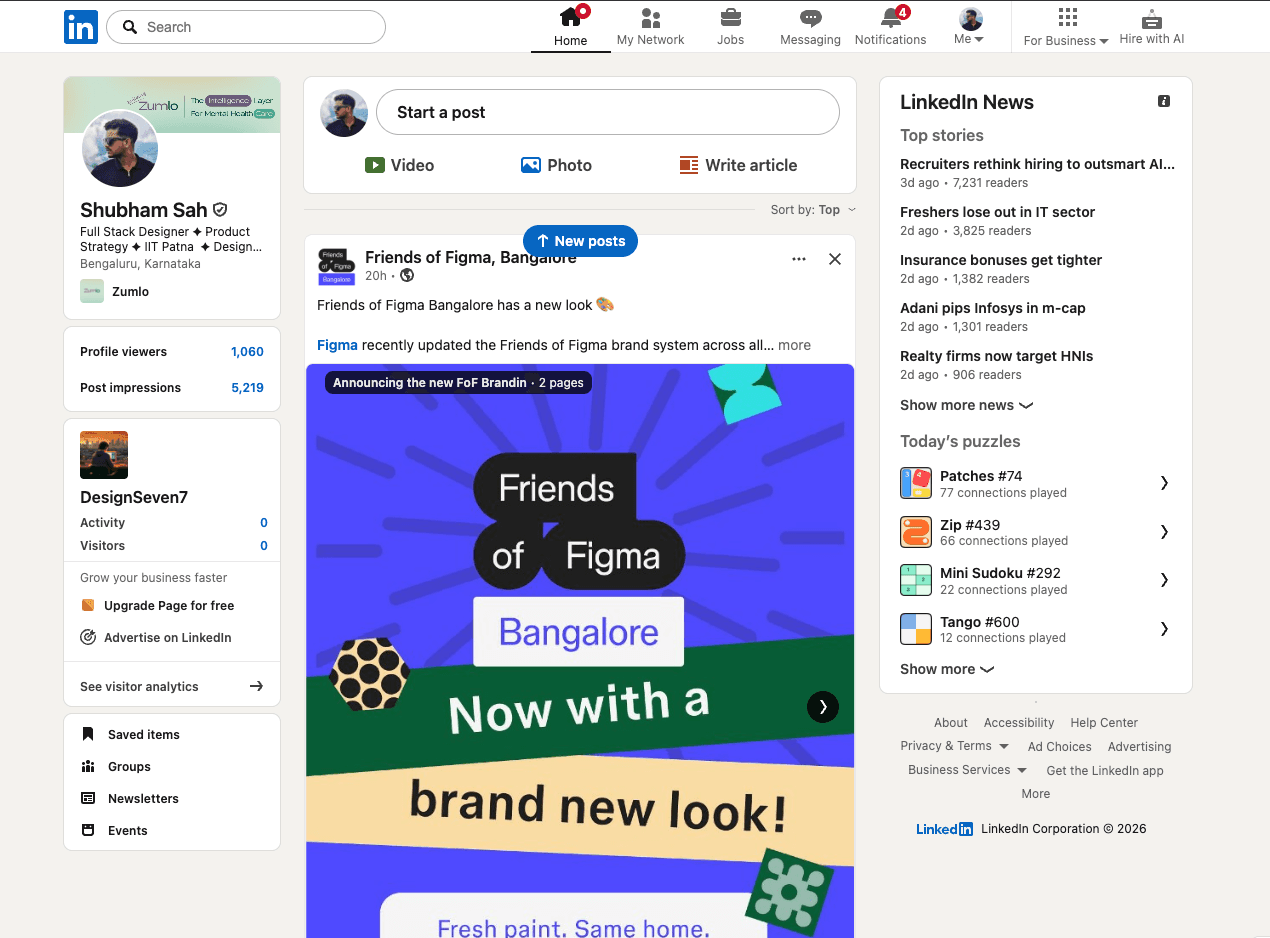Open Adani pips Infosys in m-cap story
The width and height of the screenshot is (1270, 938).
[993, 308]
